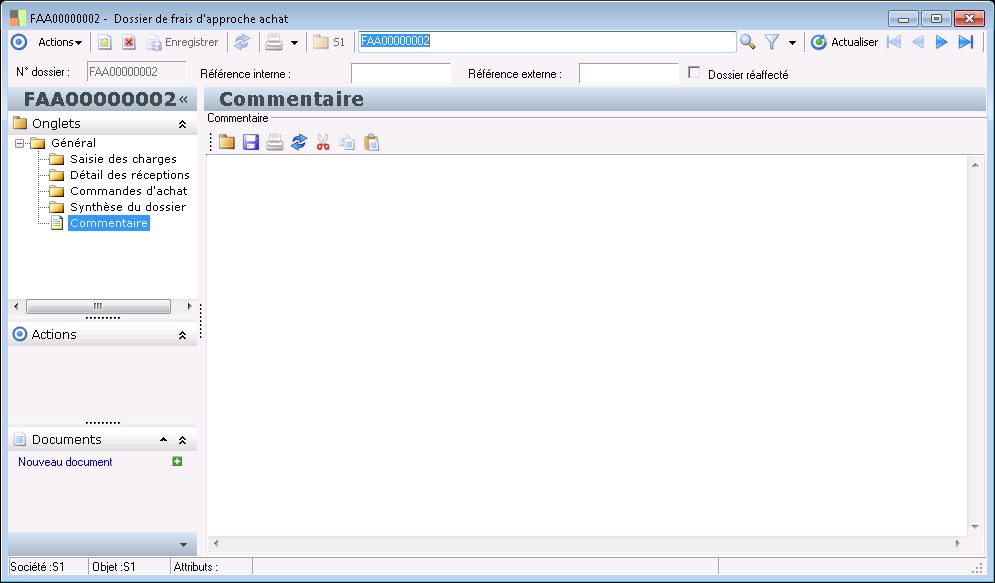Click the Objet :S1 status bar entry
The image size is (995, 583).
click(x=114, y=567)
